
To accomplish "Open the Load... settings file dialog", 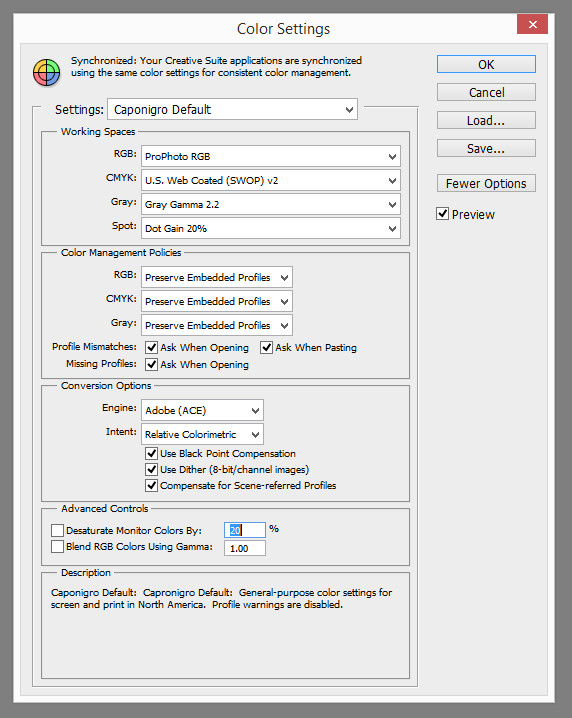I will (x=486, y=120).
